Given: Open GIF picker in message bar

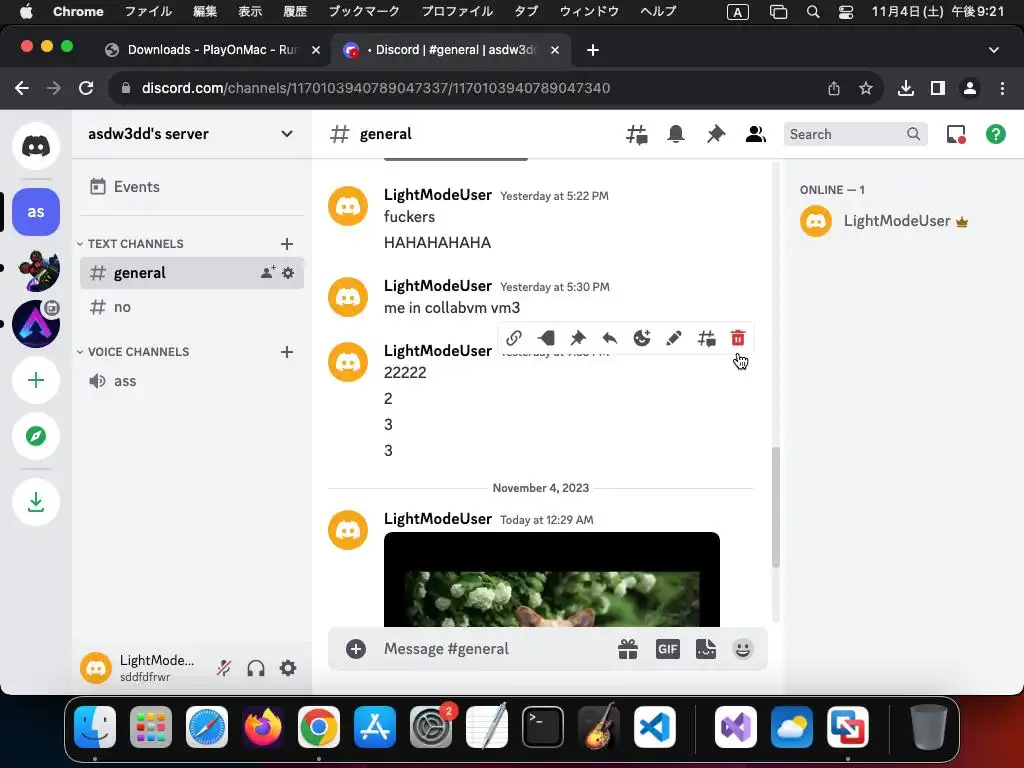Looking at the screenshot, I should tap(667, 648).
